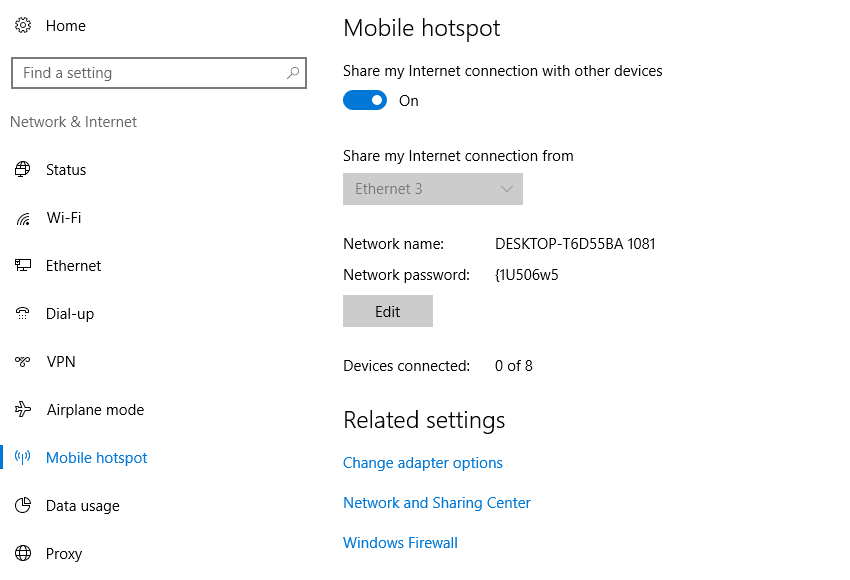Click the Home gear icon
The width and height of the screenshot is (850, 580).
click(23, 25)
